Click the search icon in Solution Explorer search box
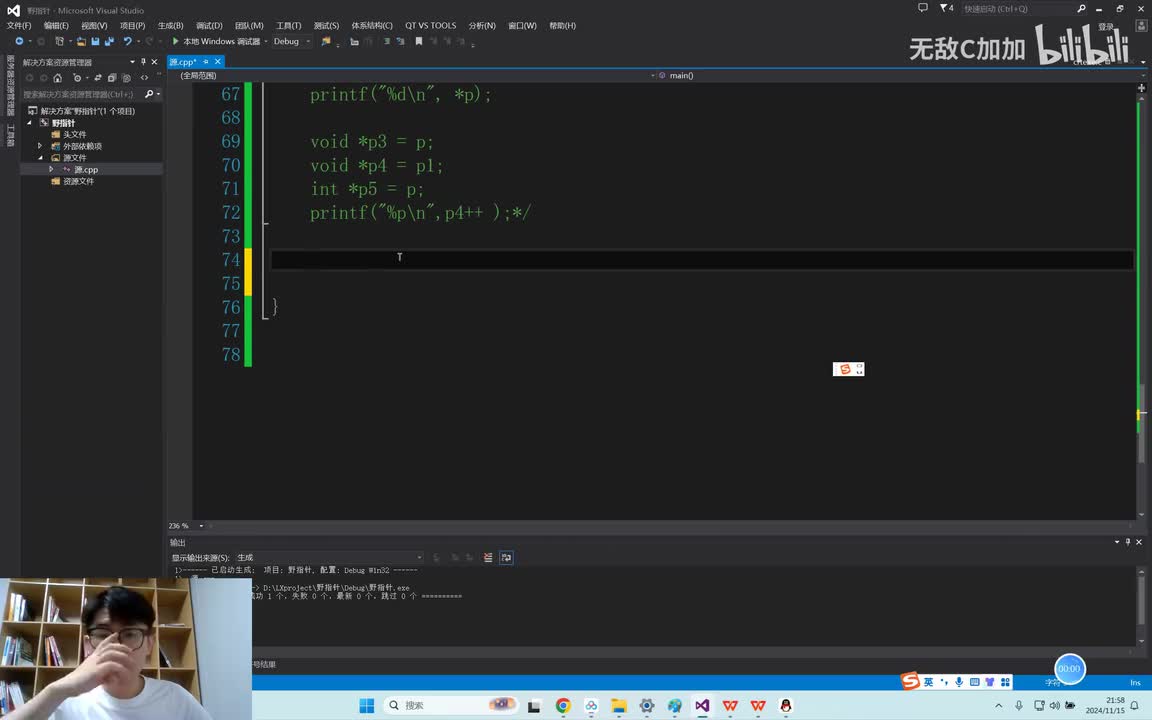Screen dimensions: 1152x720 coord(149,94)
